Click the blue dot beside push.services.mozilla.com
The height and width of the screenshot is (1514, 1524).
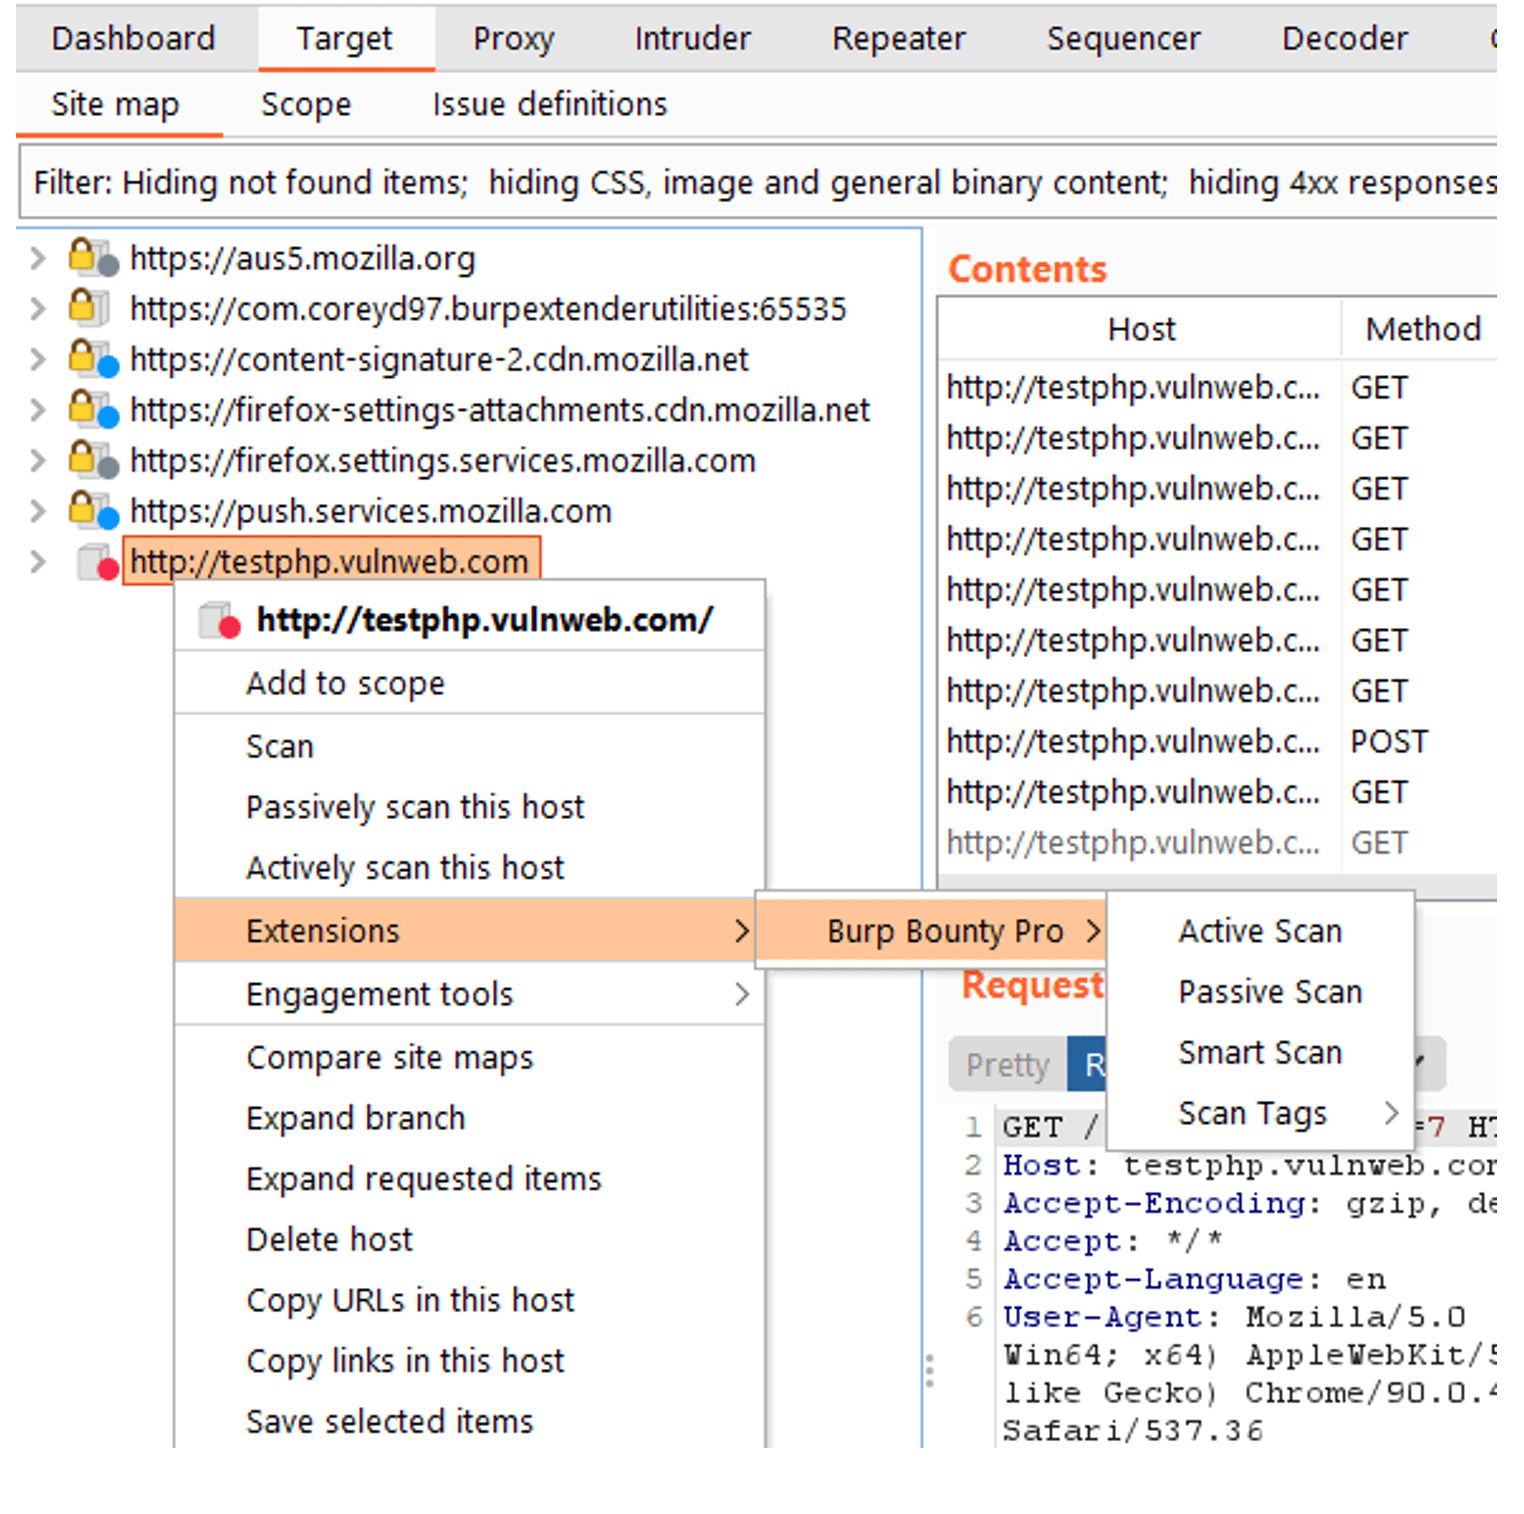pyautogui.click(x=107, y=520)
